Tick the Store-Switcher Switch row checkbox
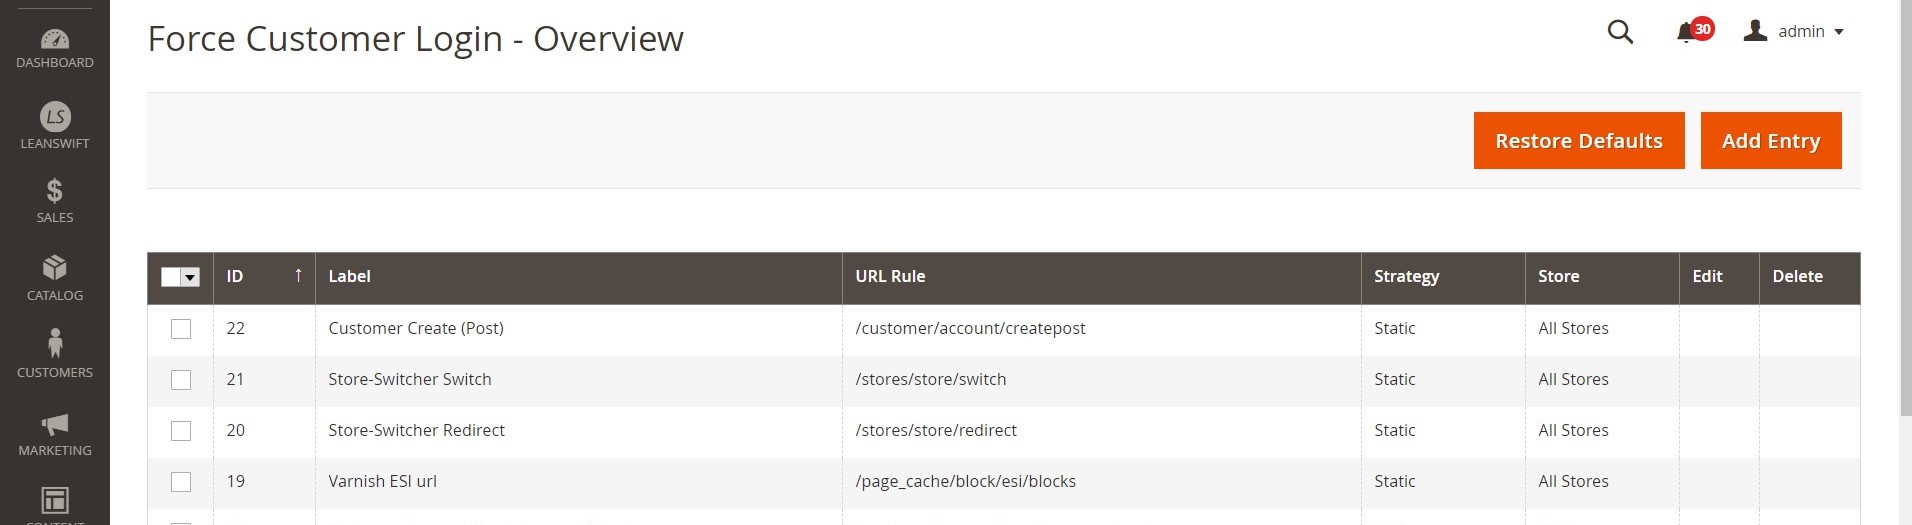Screen dimensions: 1912x525 181,380
